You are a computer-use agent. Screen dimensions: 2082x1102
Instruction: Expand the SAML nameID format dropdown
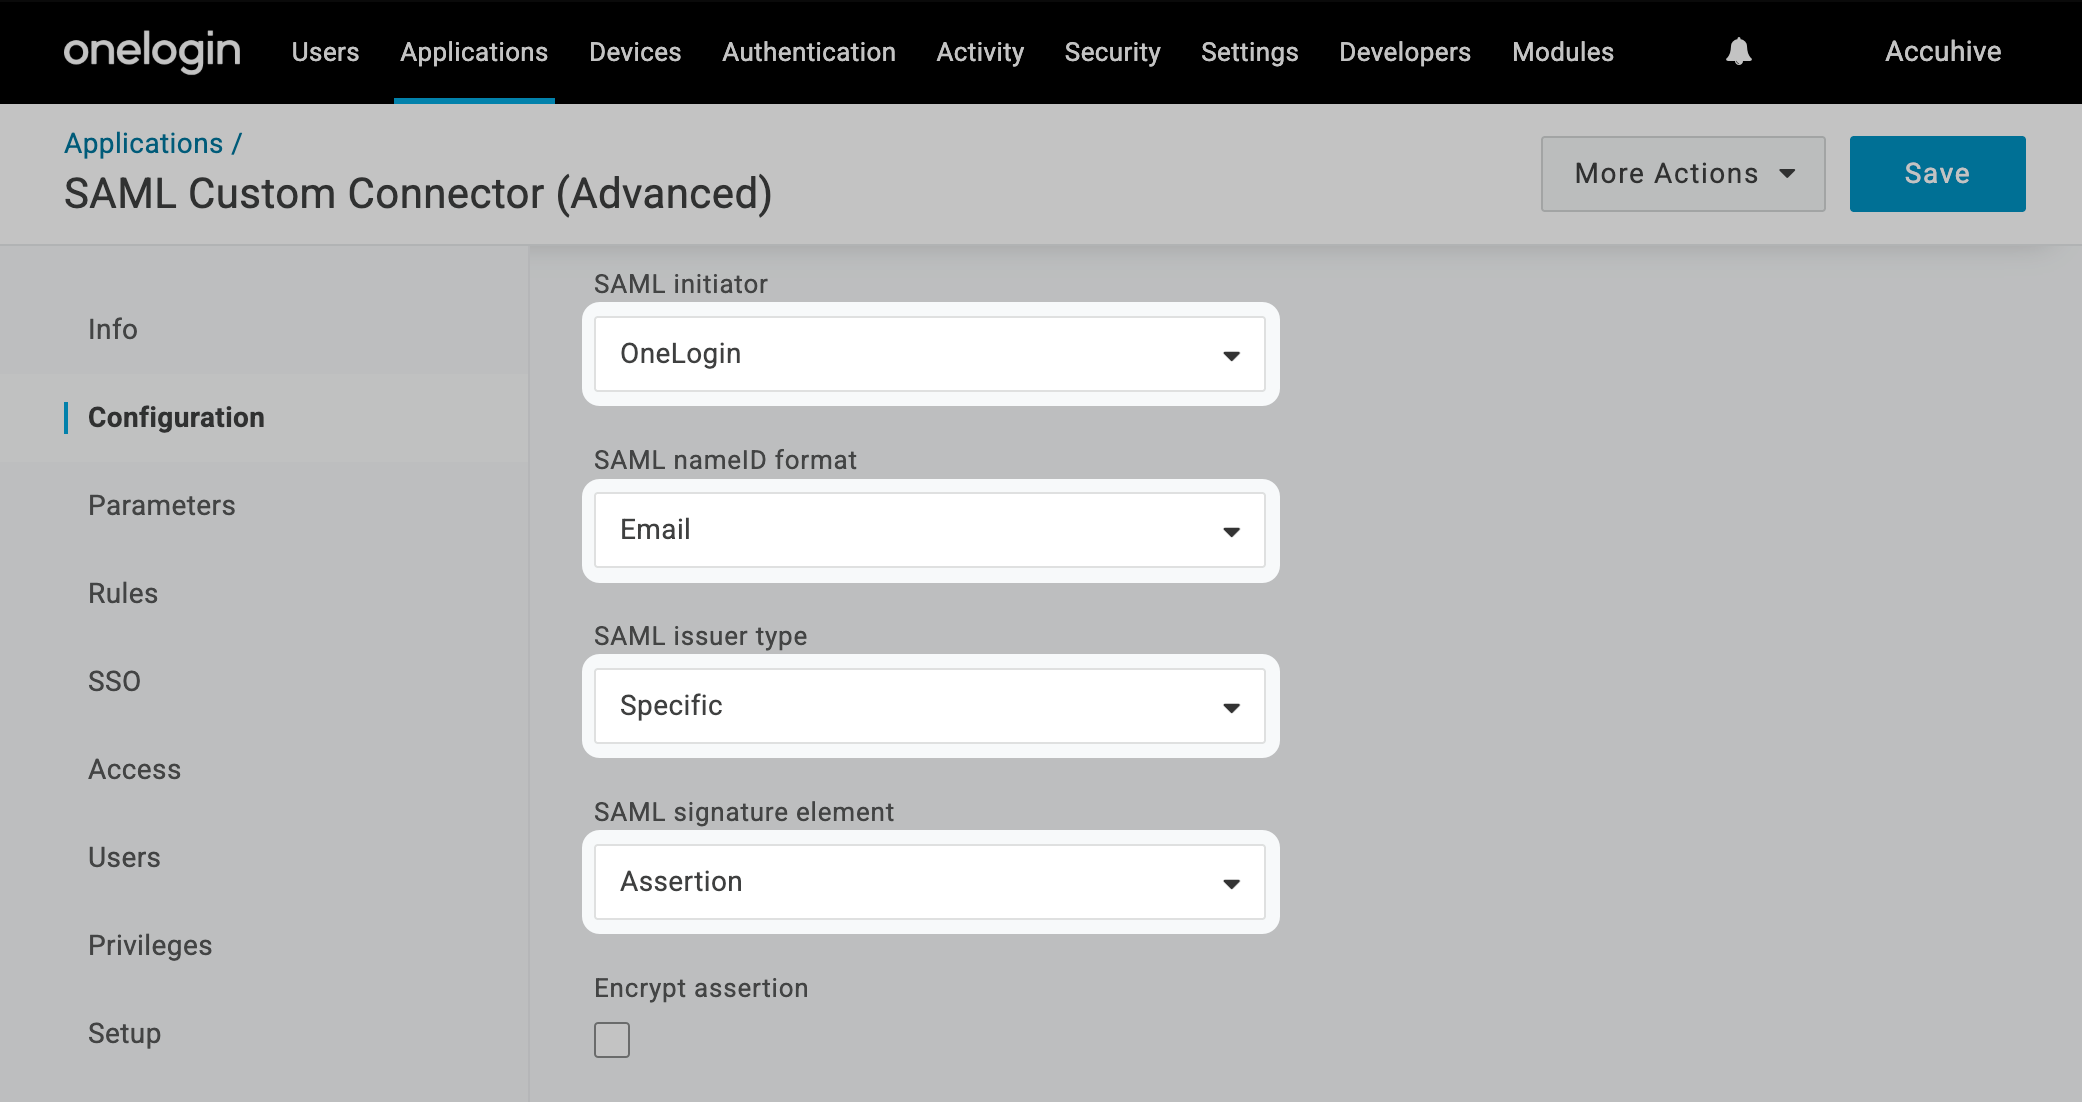(929, 530)
